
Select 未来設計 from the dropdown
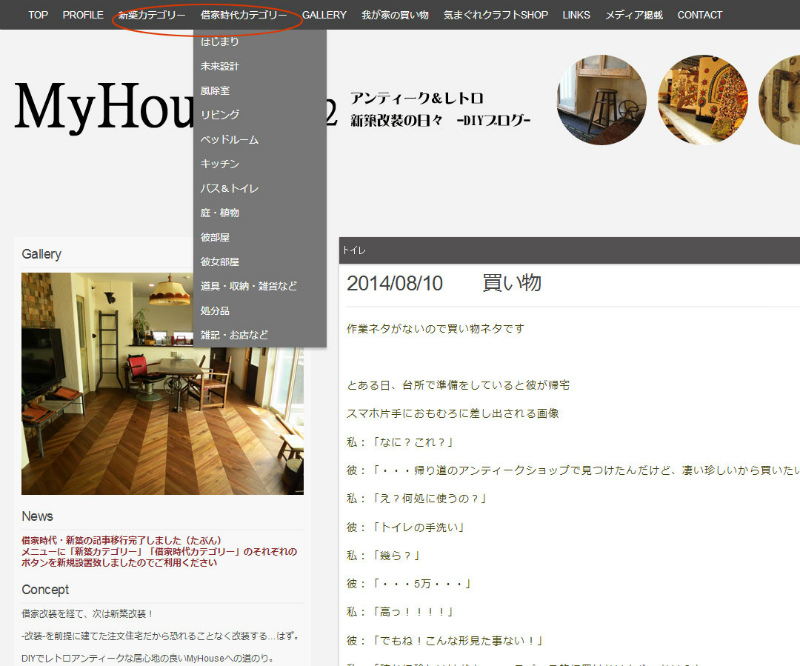[x=220, y=66]
